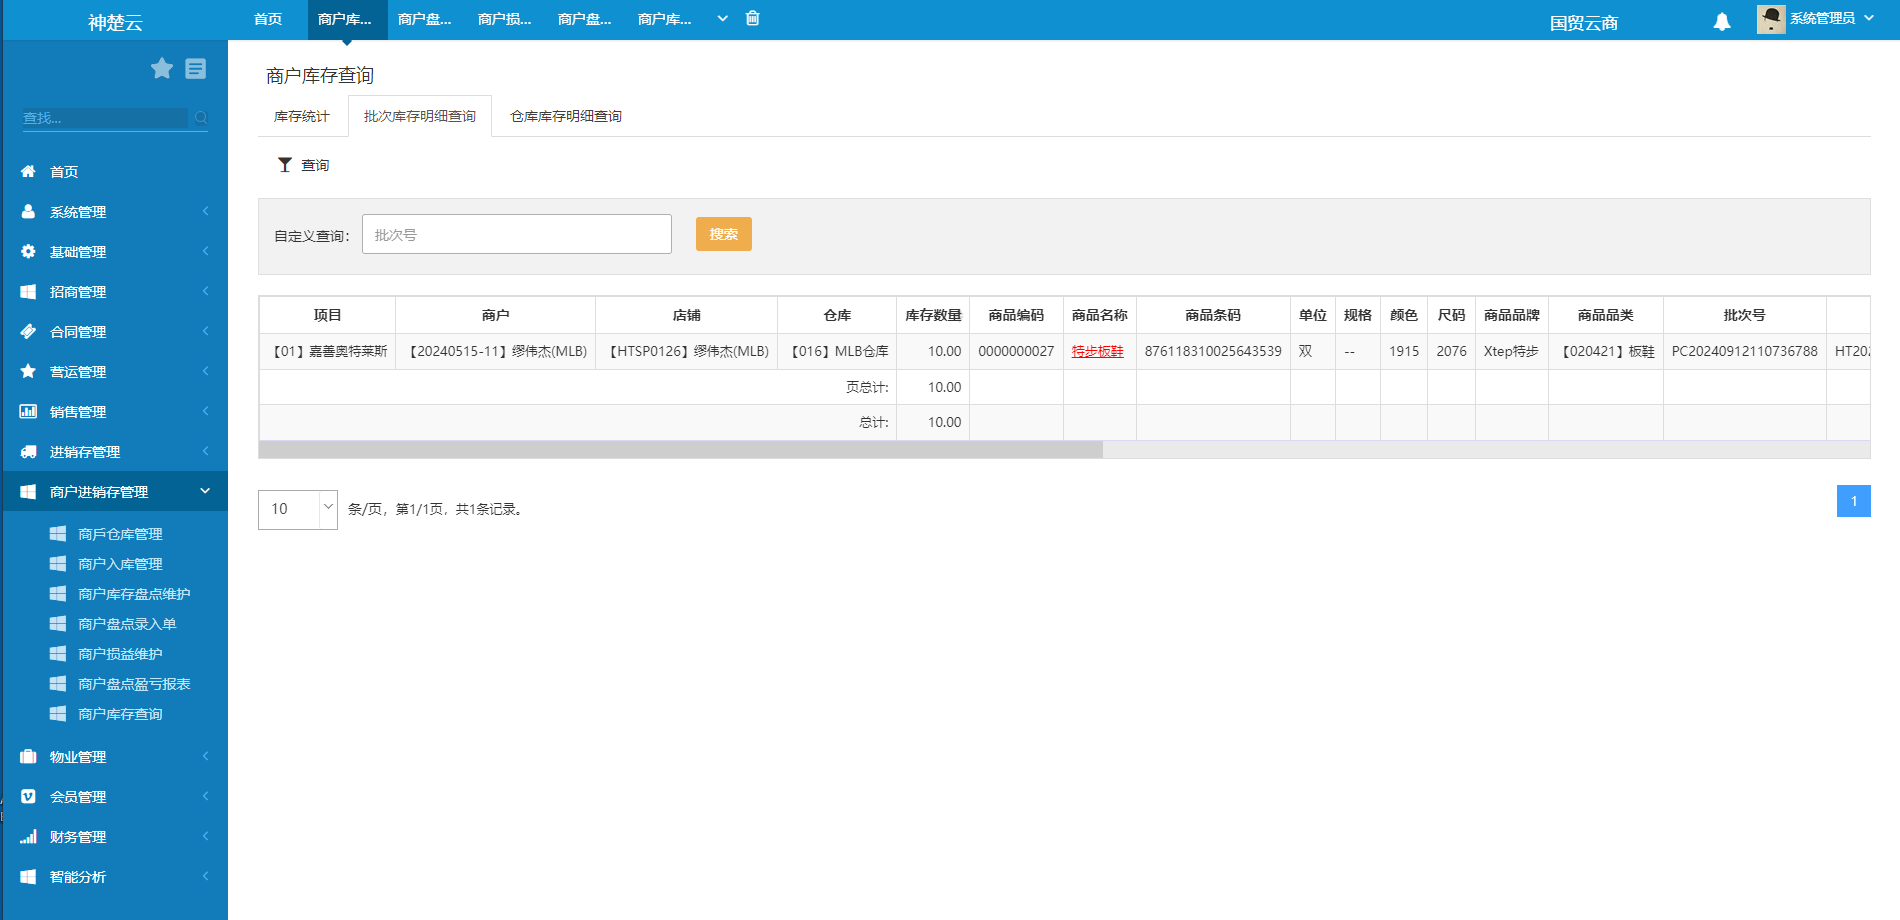Click the chart icon of 销售管理
The height and width of the screenshot is (920, 1900).
(x=28, y=411)
